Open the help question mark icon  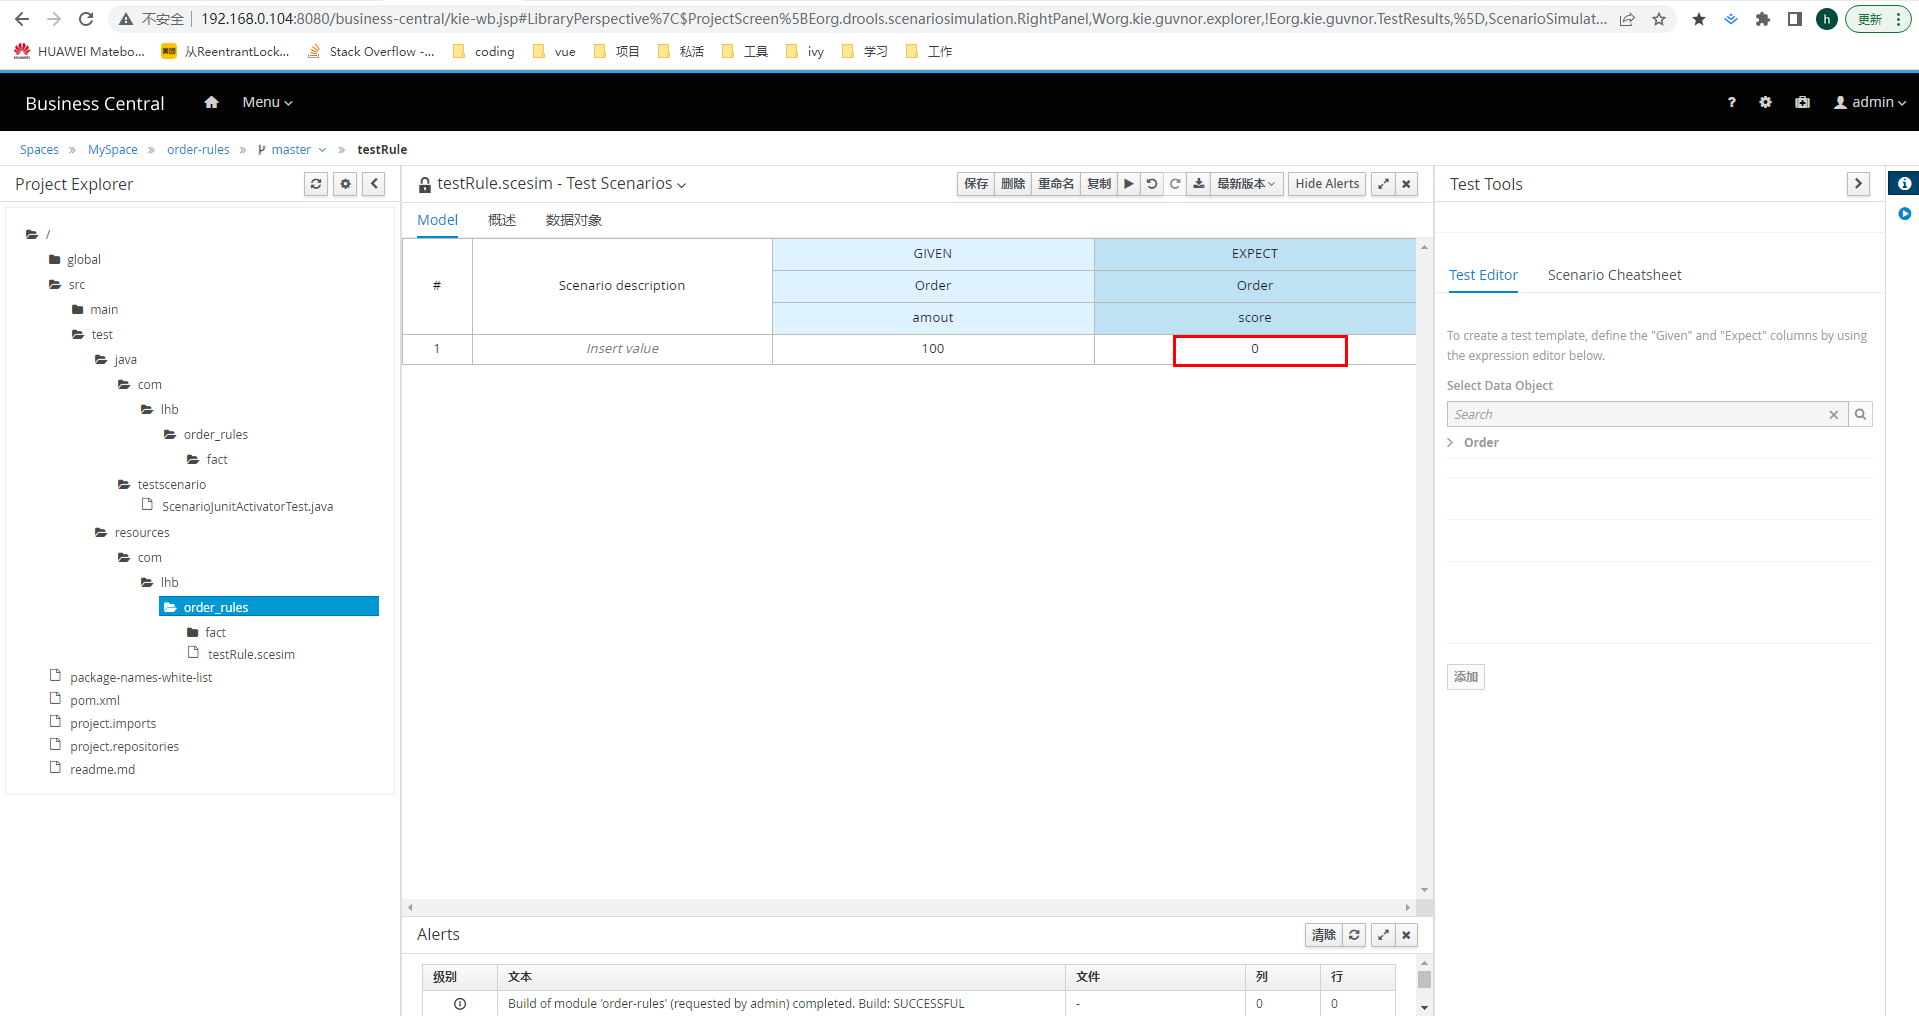[1731, 103]
